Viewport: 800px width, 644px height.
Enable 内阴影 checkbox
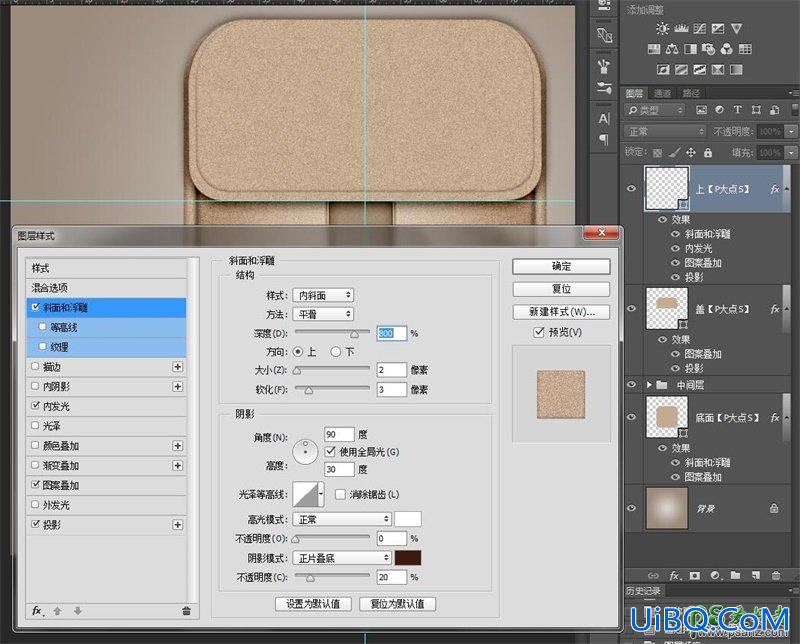pyautogui.click(x=35, y=386)
